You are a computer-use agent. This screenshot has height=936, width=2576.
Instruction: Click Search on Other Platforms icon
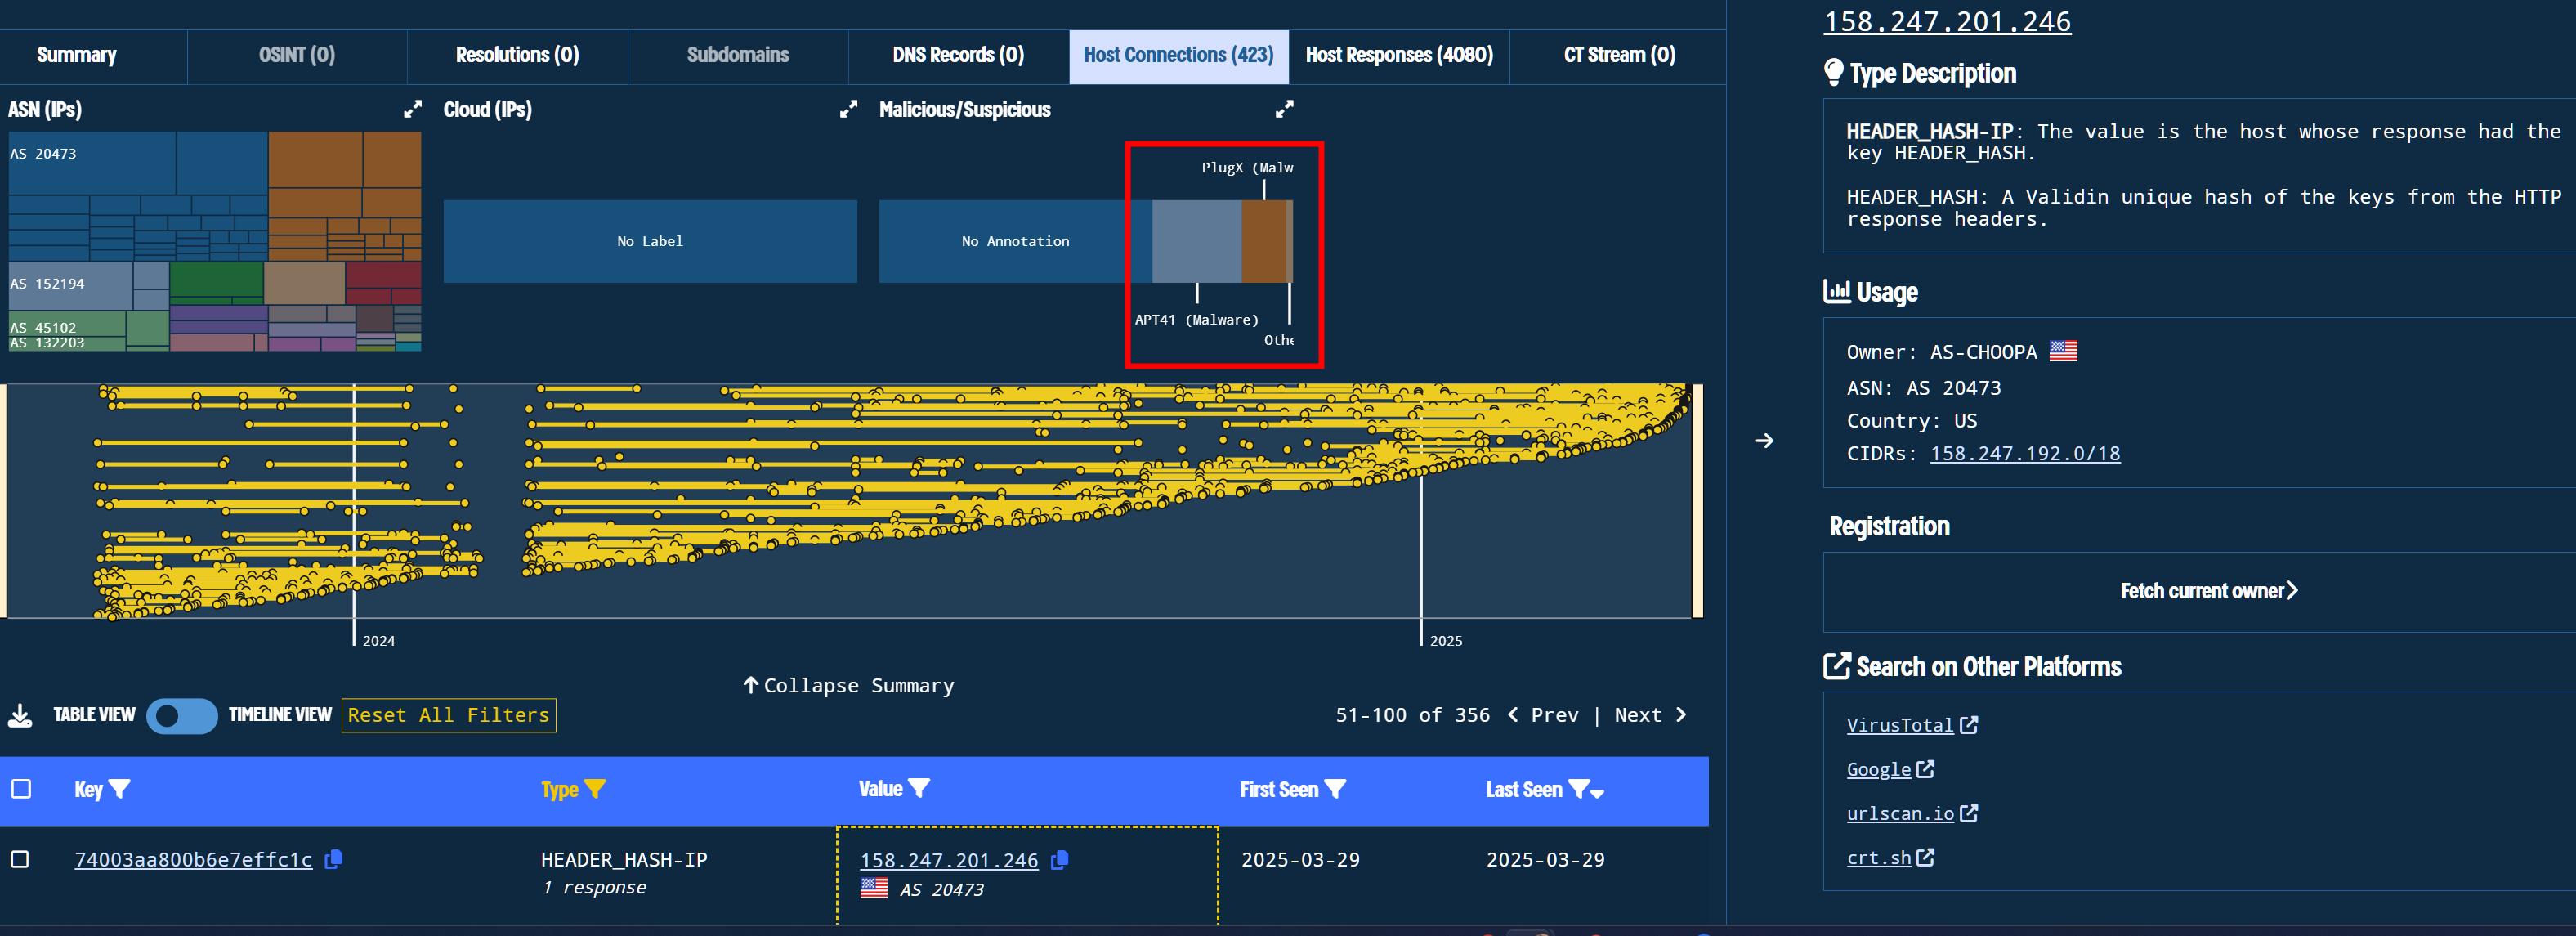tap(1836, 666)
